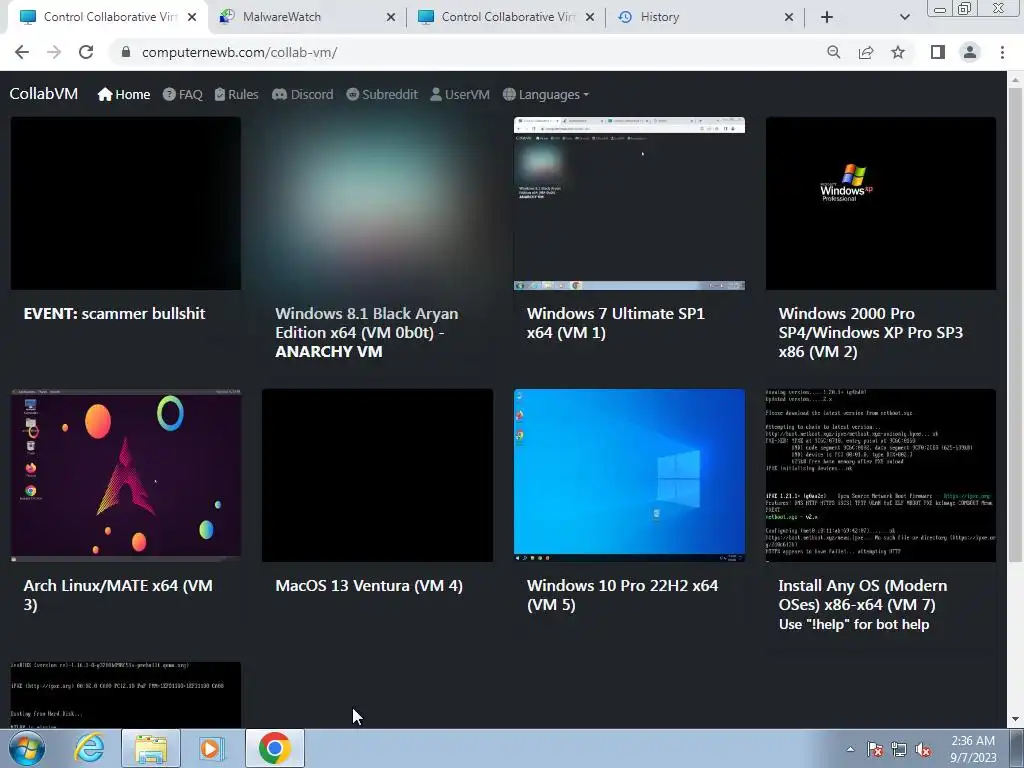Open the network tray icon
The width and height of the screenshot is (1024, 768).
pos(899,749)
